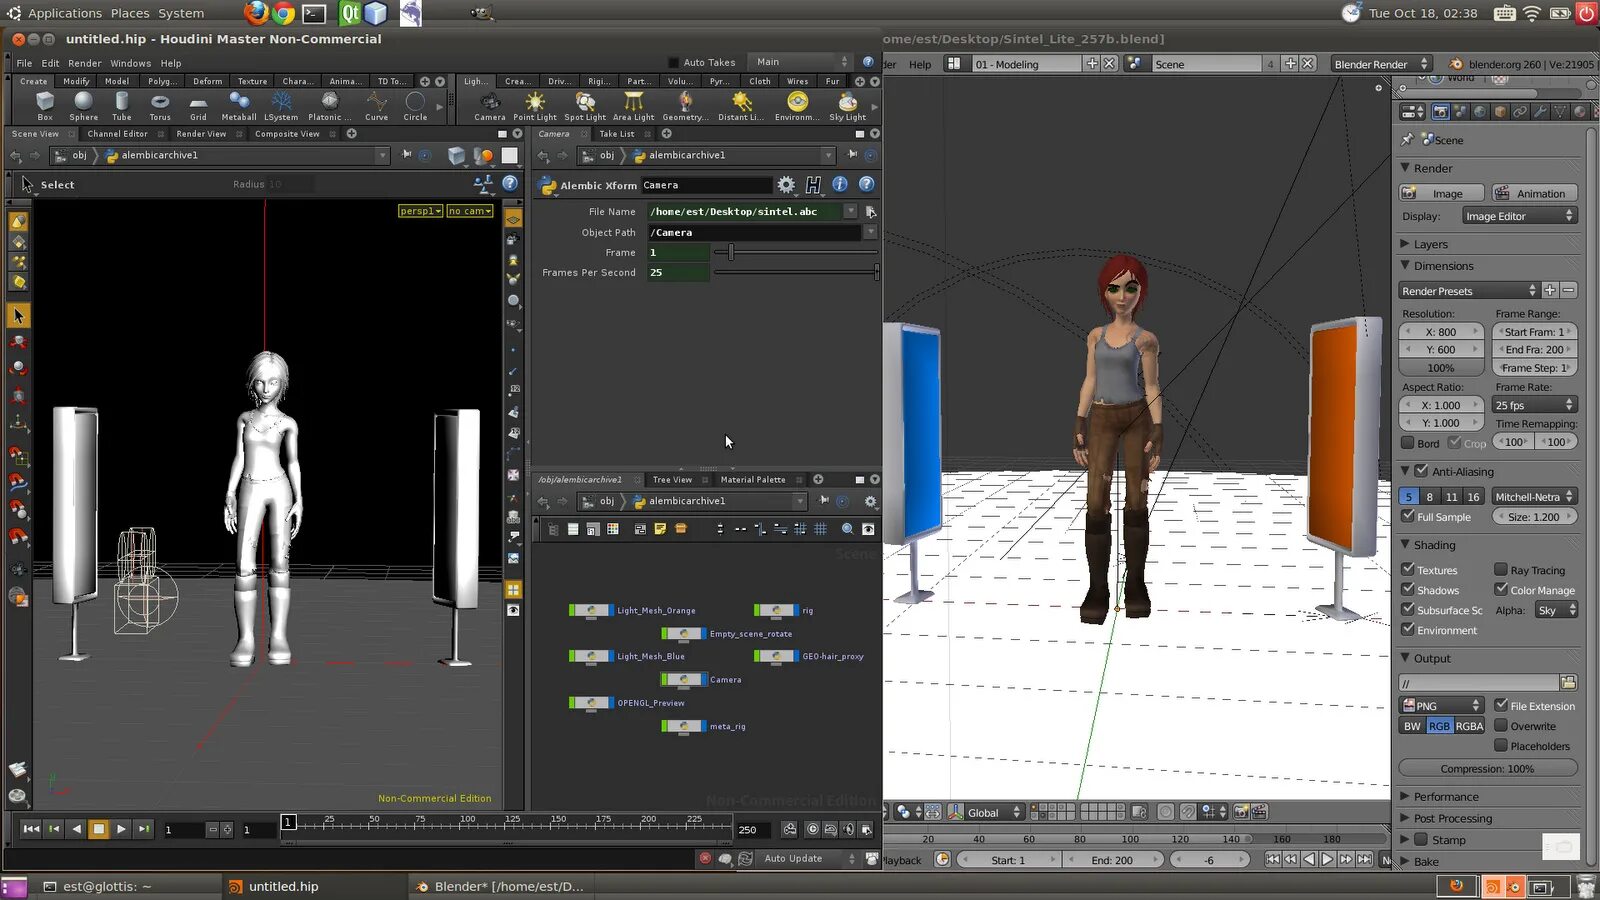This screenshot has height=900, width=1600.
Task: Click the Object Path input field
Action: [754, 232]
